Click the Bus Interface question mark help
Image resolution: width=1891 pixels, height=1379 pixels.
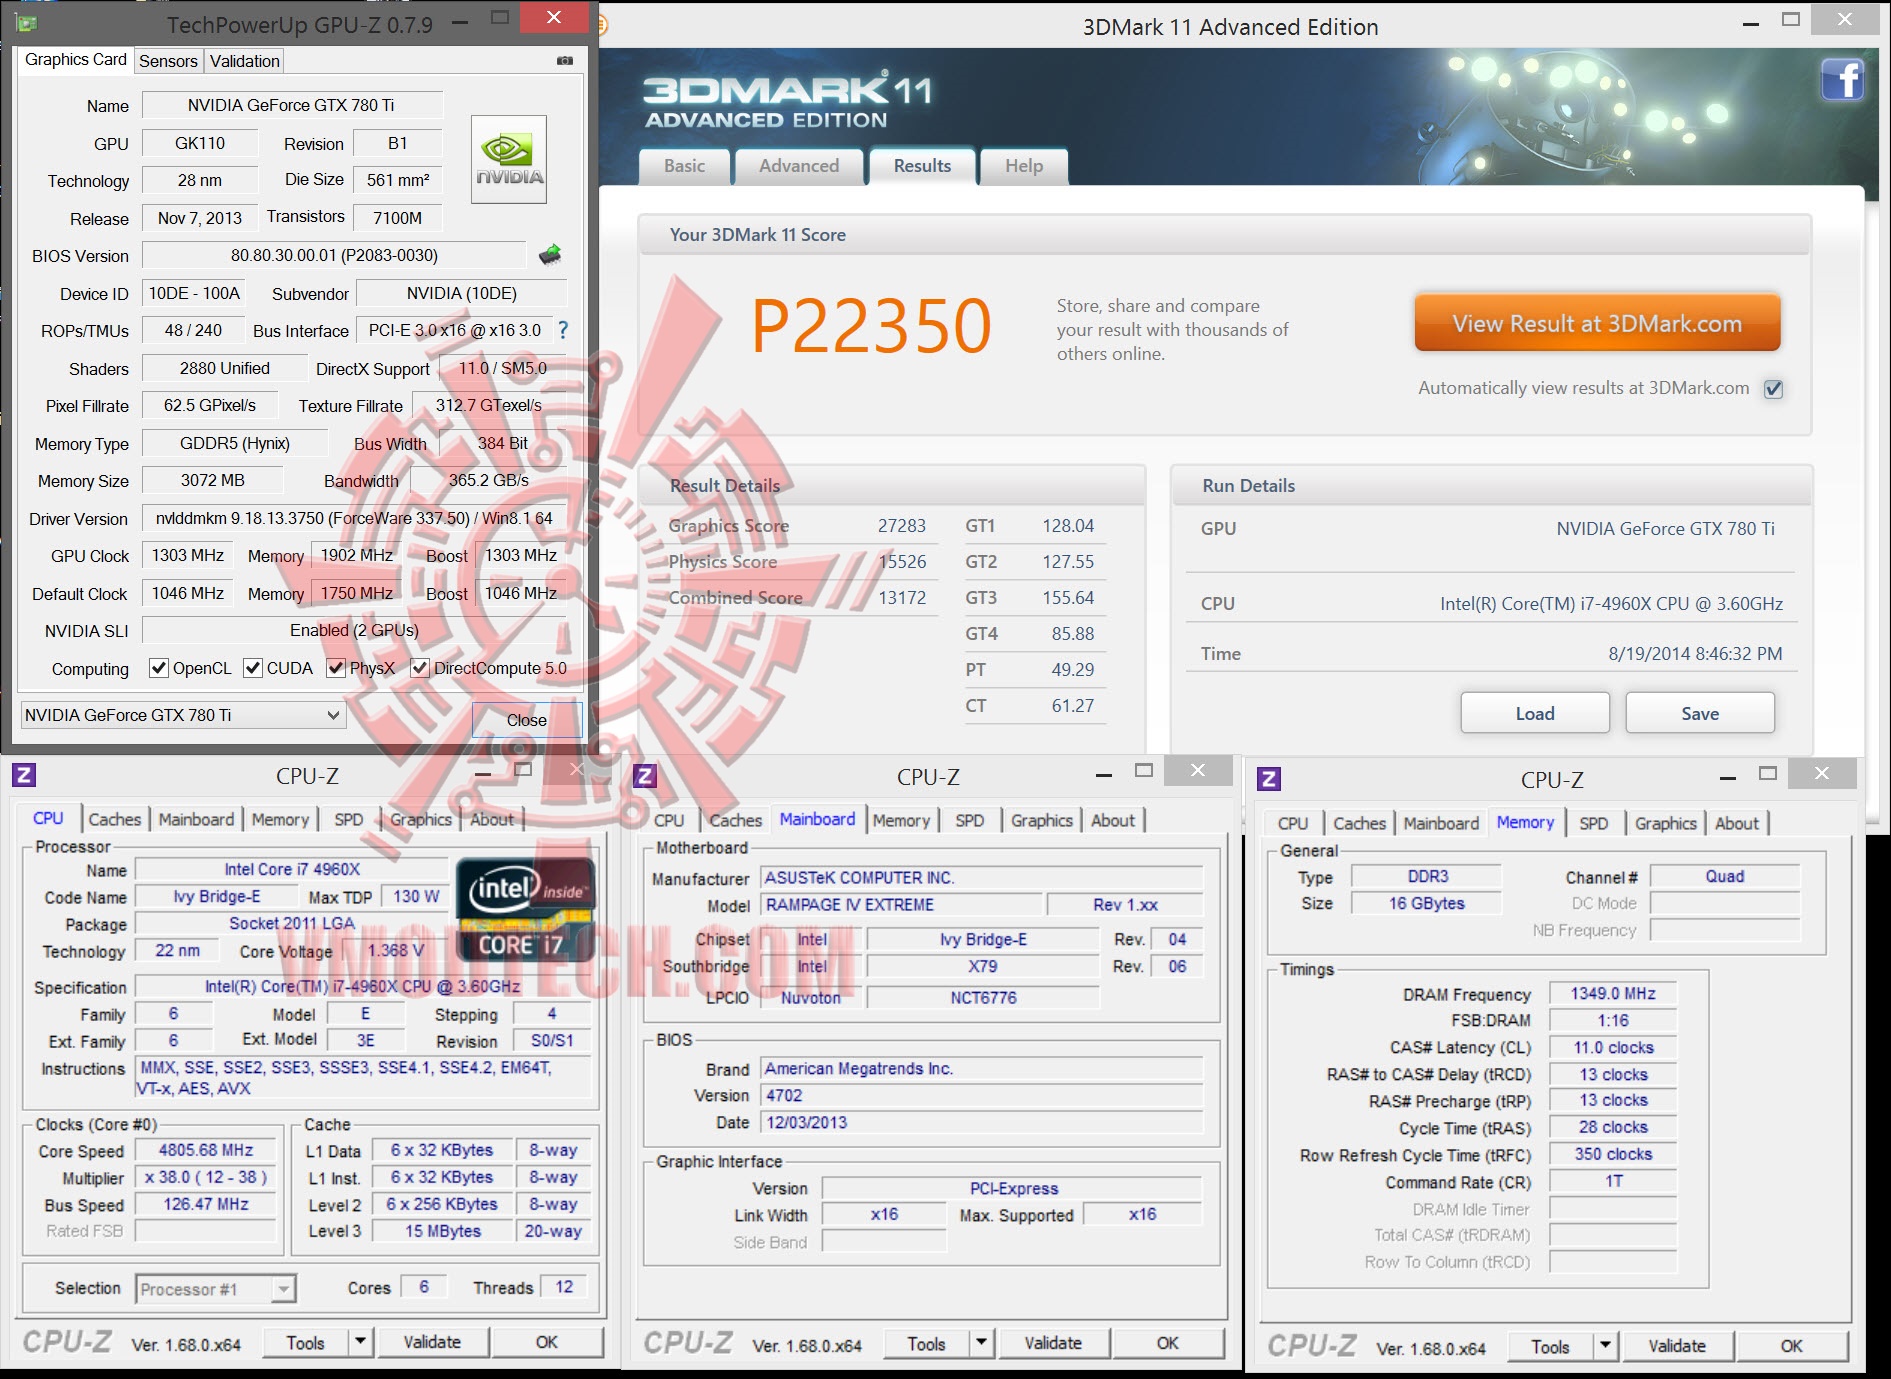click(x=563, y=330)
